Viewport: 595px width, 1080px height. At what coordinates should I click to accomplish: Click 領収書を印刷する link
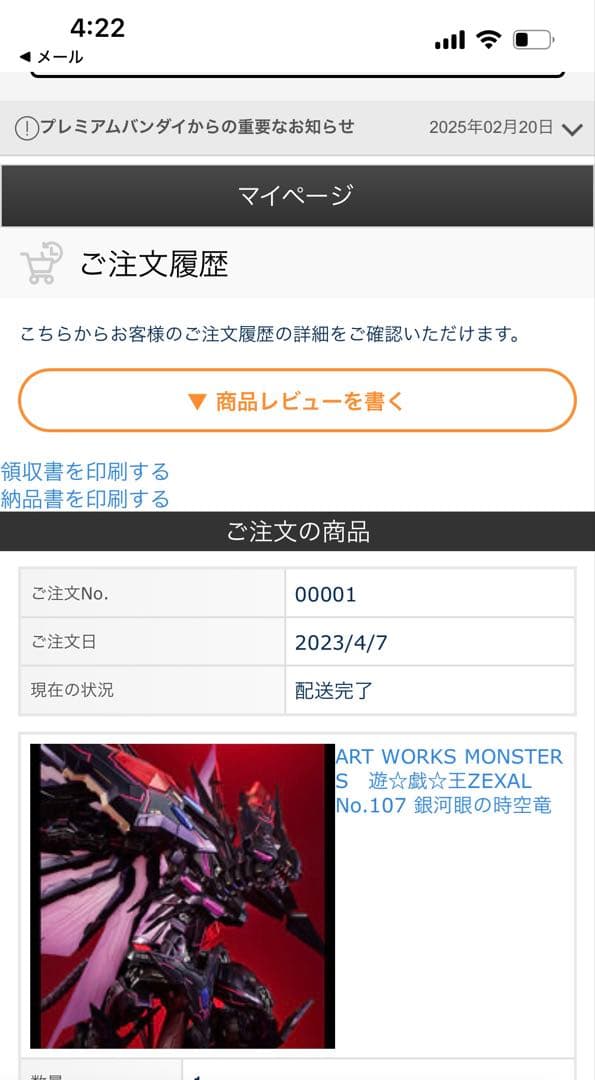click(85, 472)
